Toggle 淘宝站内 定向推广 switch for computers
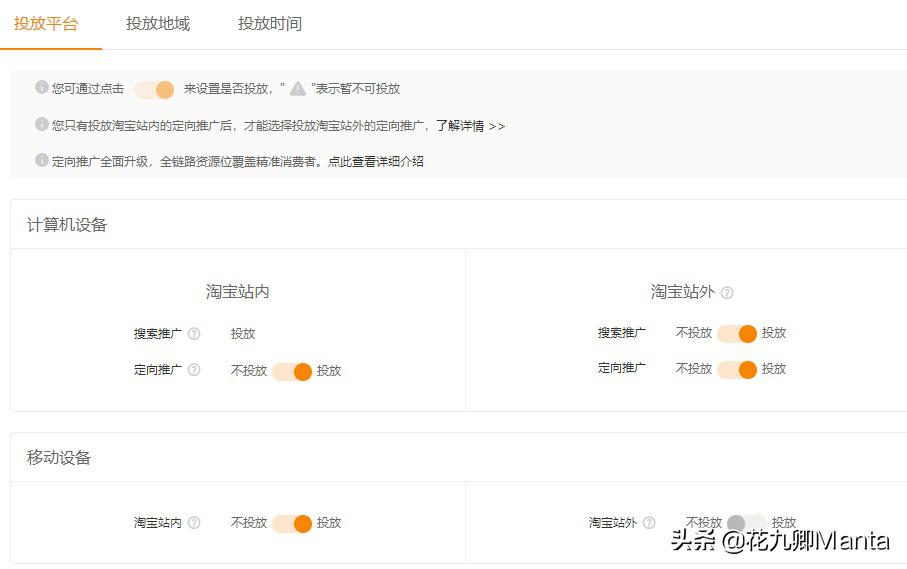The image size is (907, 569). pos(293,372)
